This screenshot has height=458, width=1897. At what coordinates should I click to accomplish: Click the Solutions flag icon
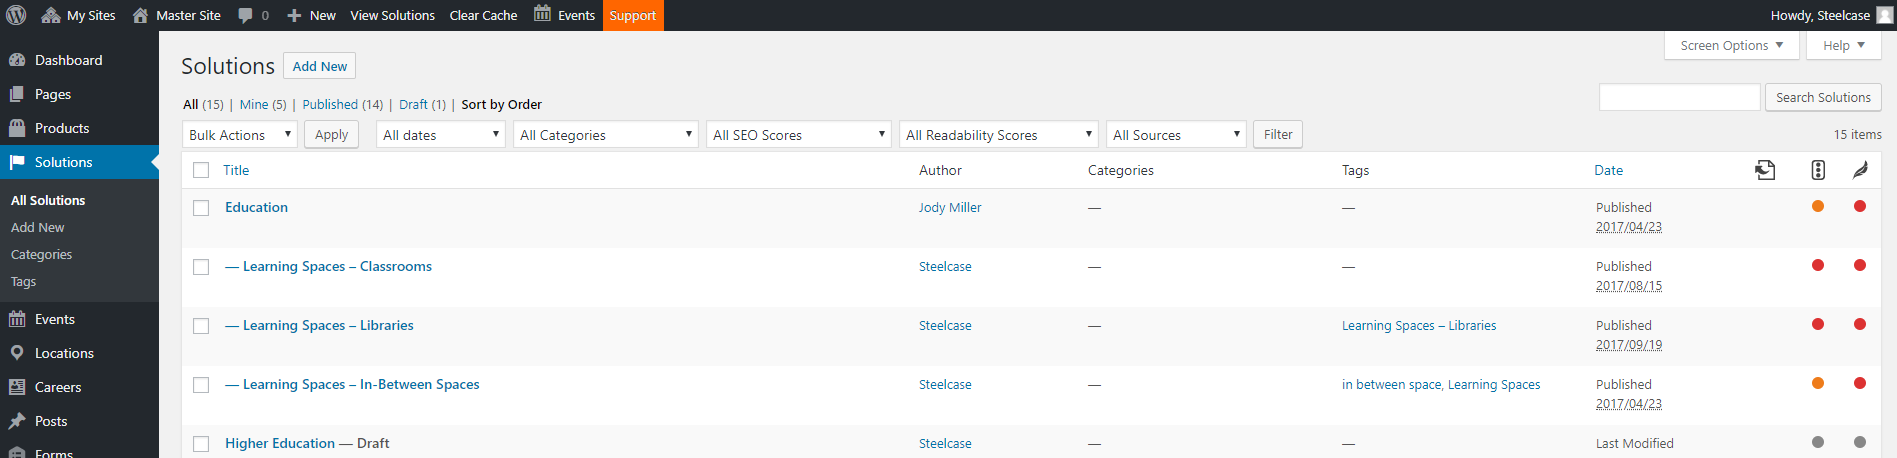(x=17, y=162)
